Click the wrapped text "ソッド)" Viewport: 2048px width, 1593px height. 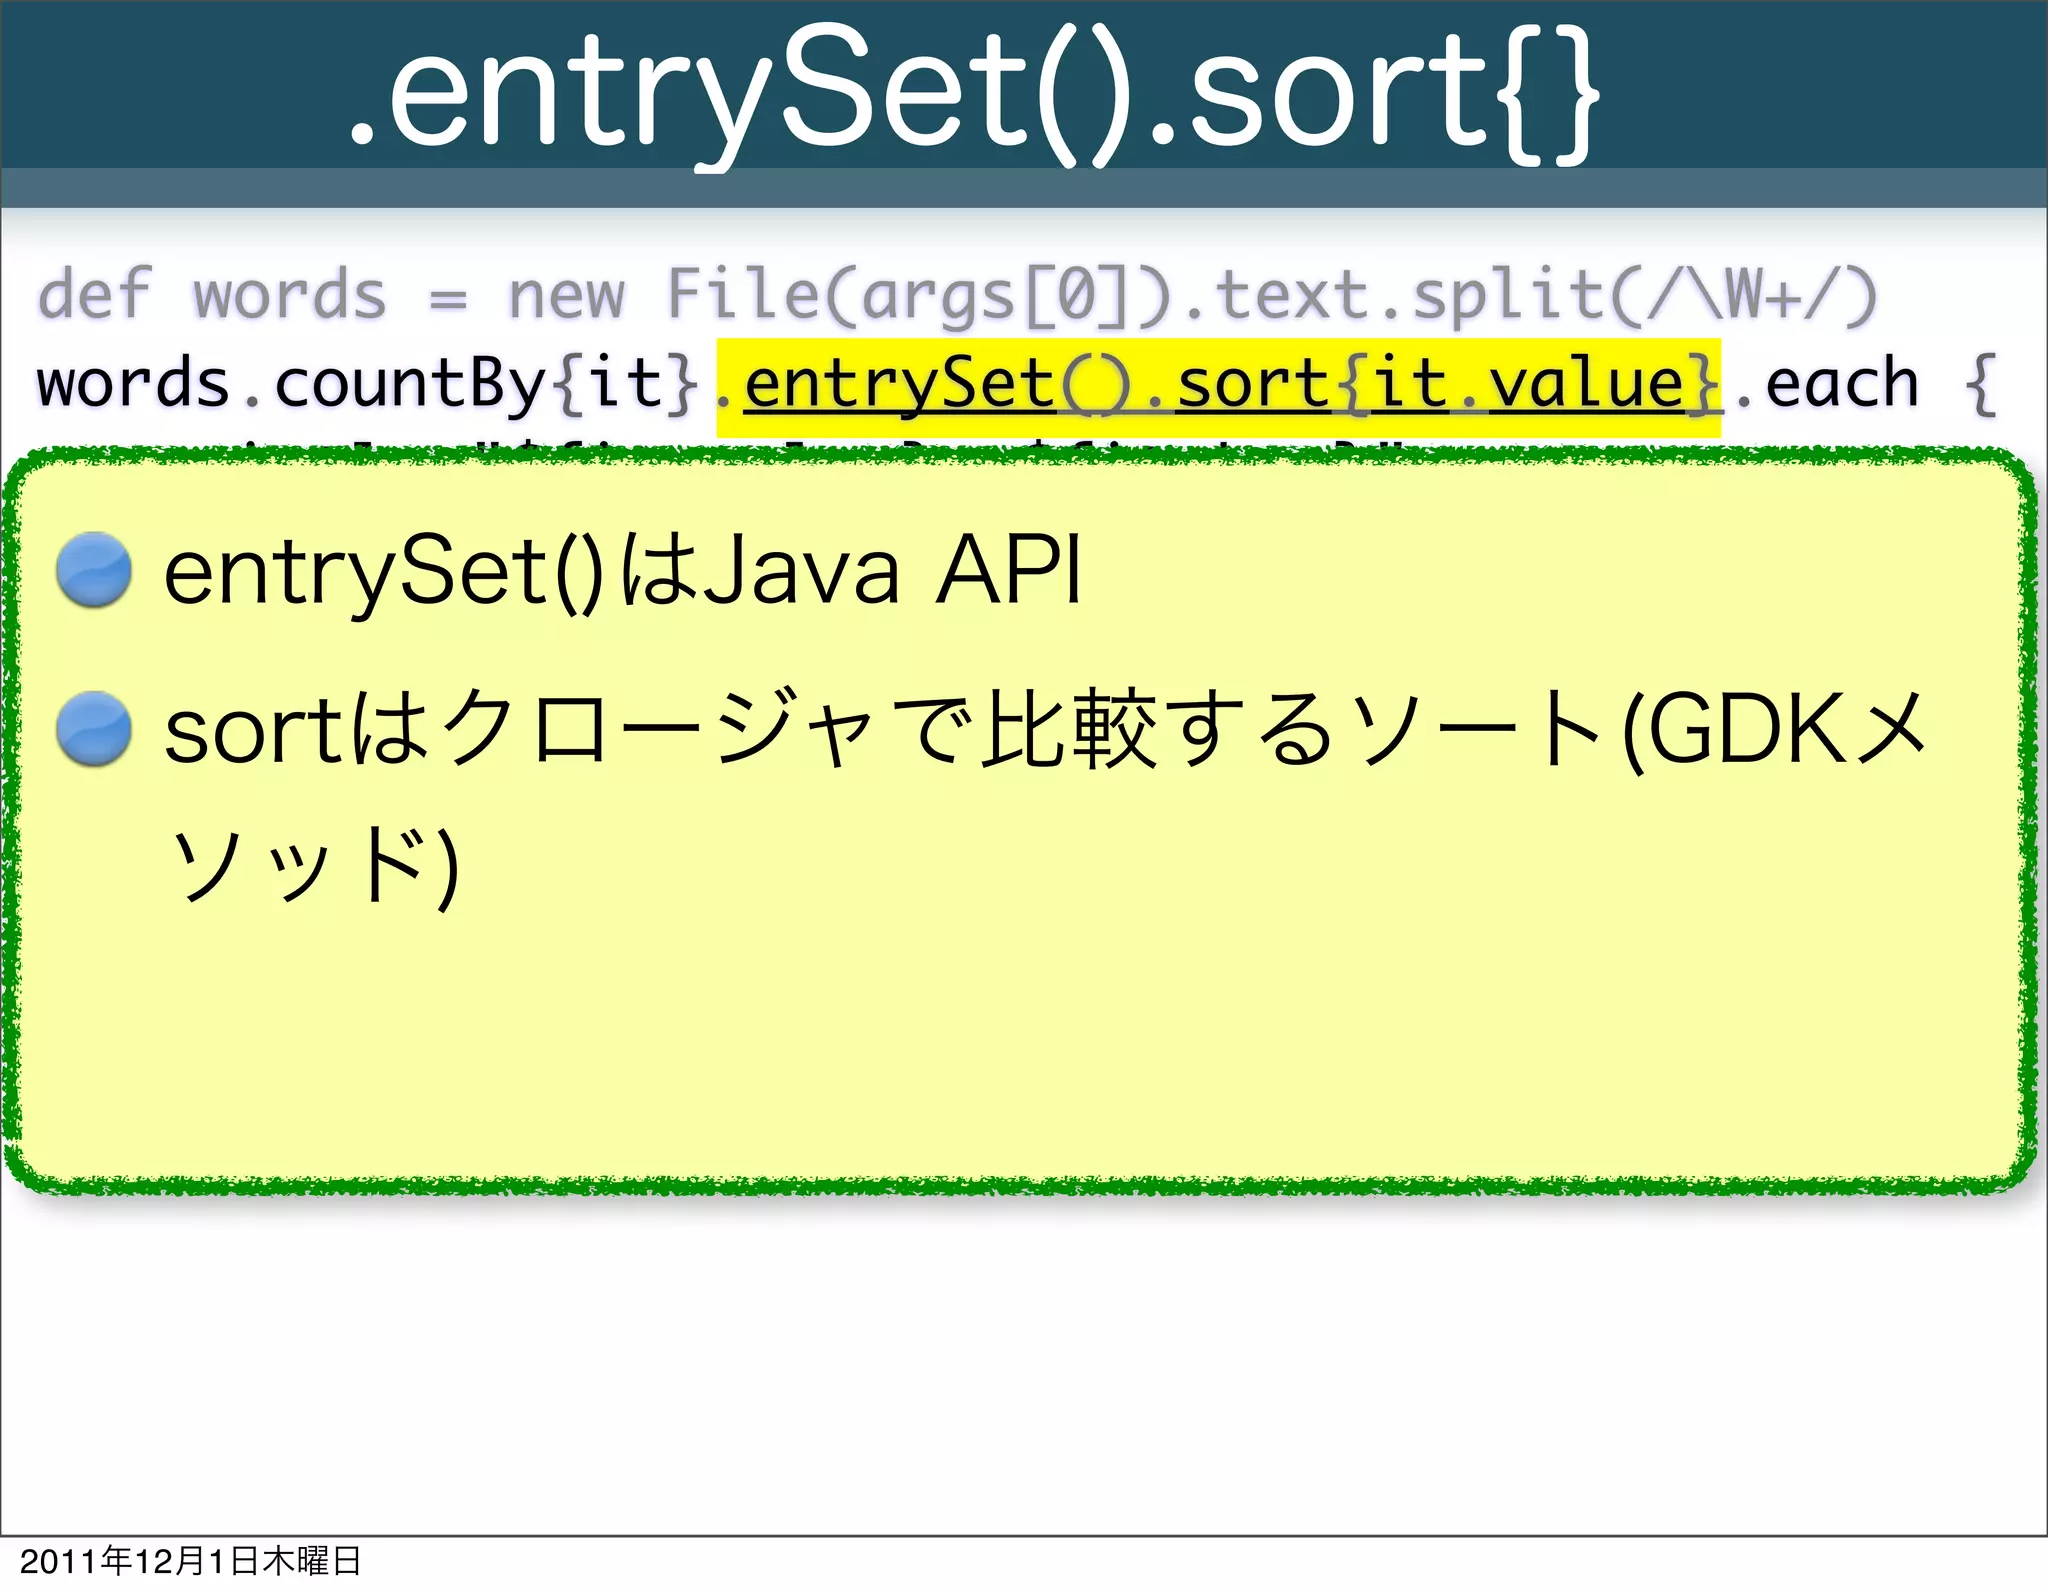[314, 866]
